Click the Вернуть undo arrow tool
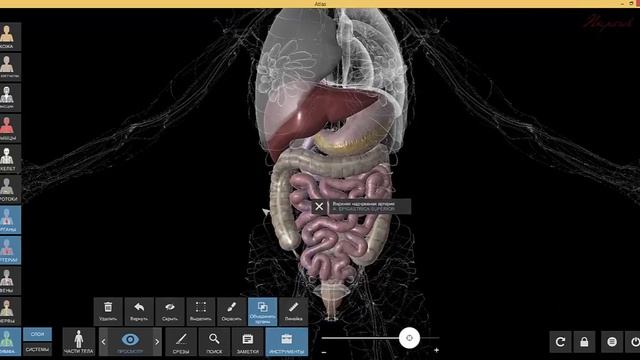 tap(139, 311)
